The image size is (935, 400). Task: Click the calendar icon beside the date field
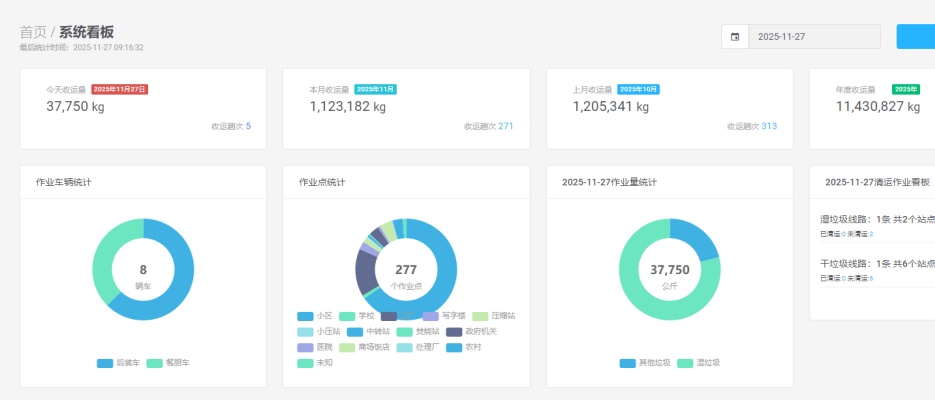(x=735, y=37)
